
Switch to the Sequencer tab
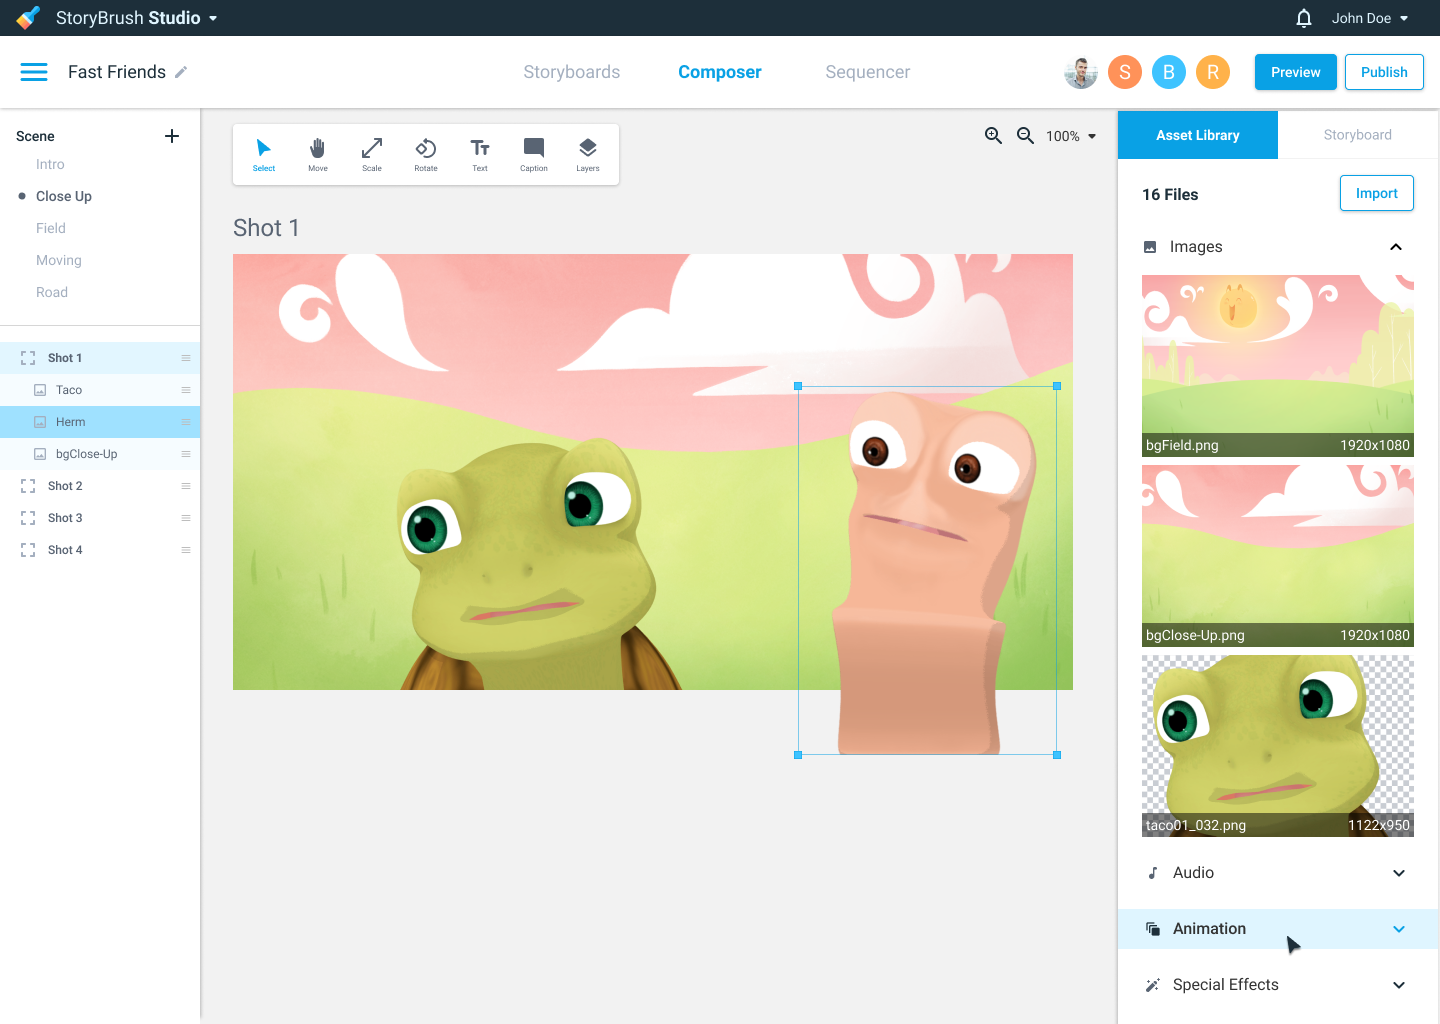click(x=867, y=72)
